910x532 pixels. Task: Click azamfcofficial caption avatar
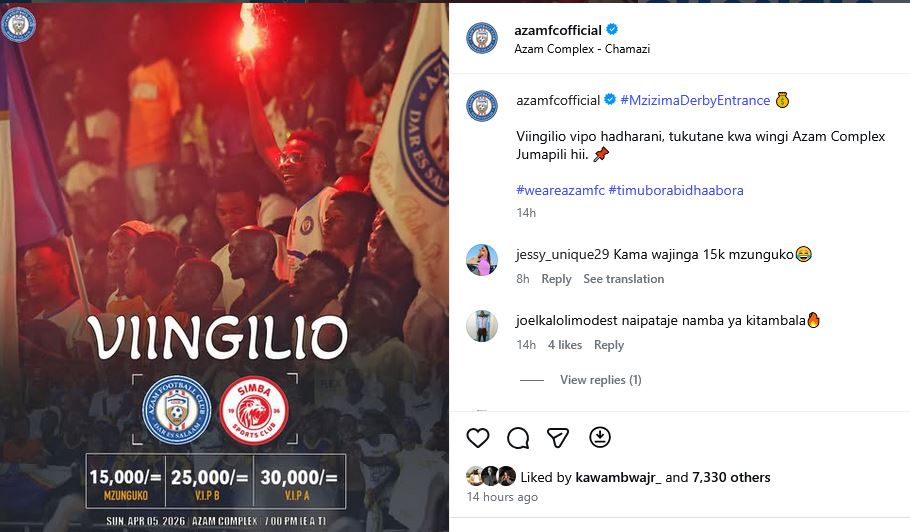point(482,106)
